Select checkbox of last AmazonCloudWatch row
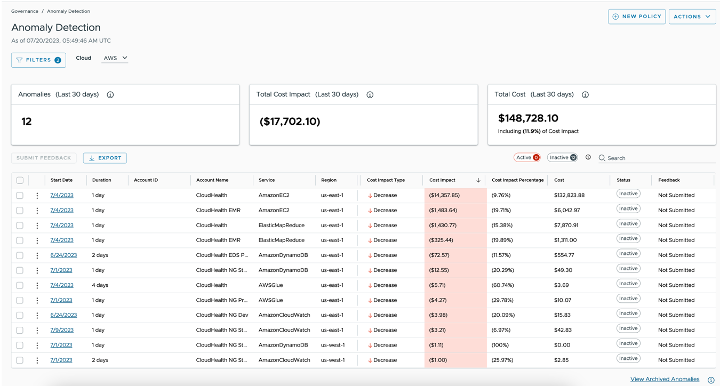This screenshot has height=386, width=720. 20,360
